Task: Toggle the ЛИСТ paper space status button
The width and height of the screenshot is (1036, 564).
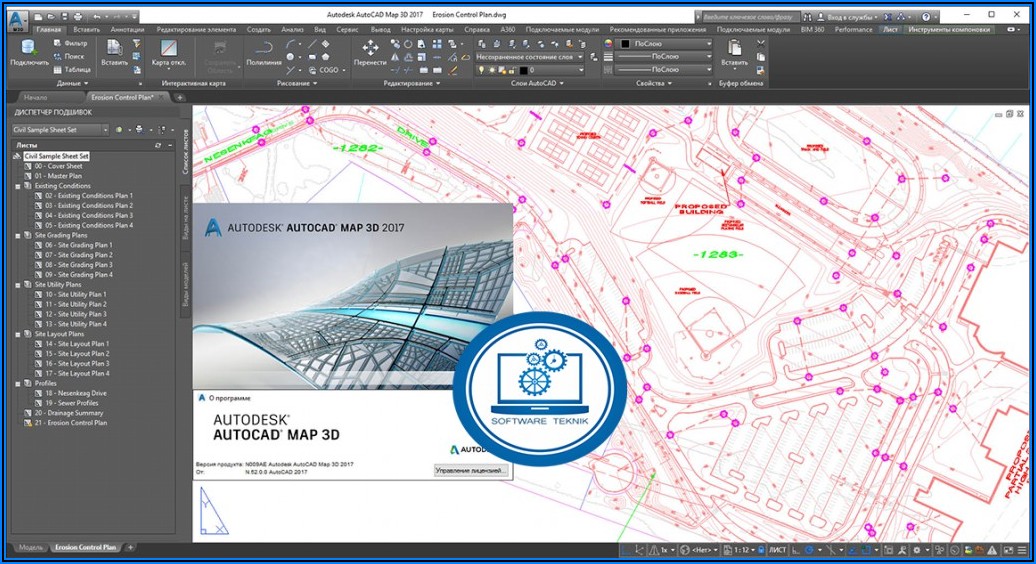Action: [x=777, y=550]
